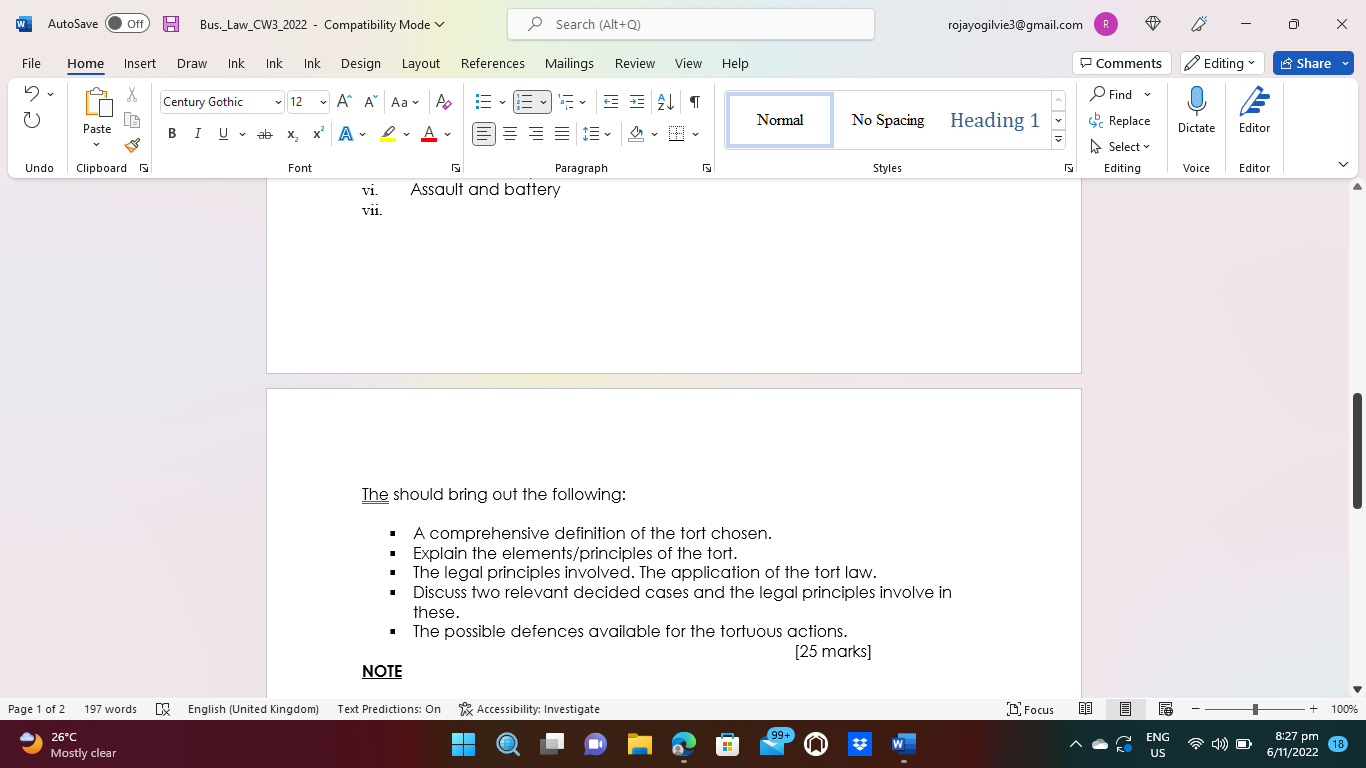Image resolution: width=1366 pixels, height=768 pixels.
Task: Select the Heading 1 style
Action: point(994,120)
